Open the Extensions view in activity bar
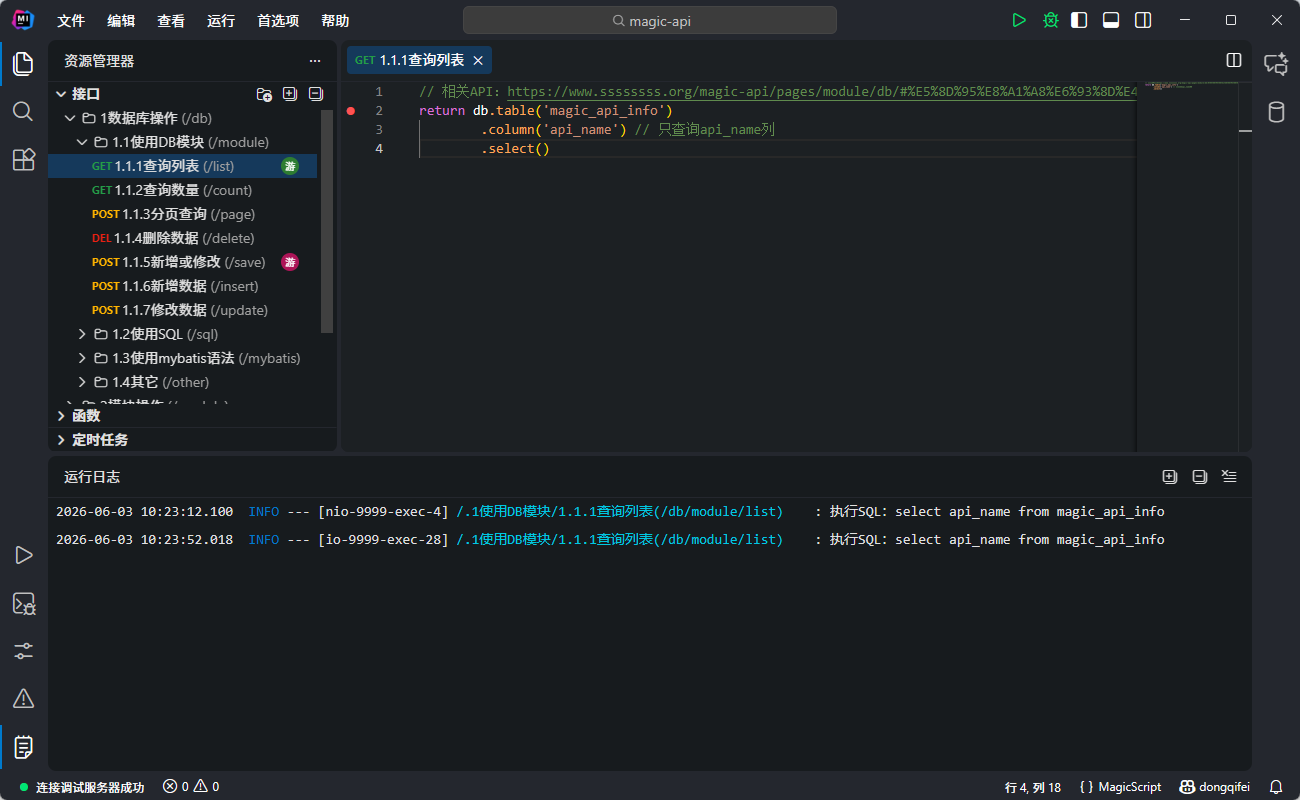Viewport: 1300px width, 800px height. (23, 159)
